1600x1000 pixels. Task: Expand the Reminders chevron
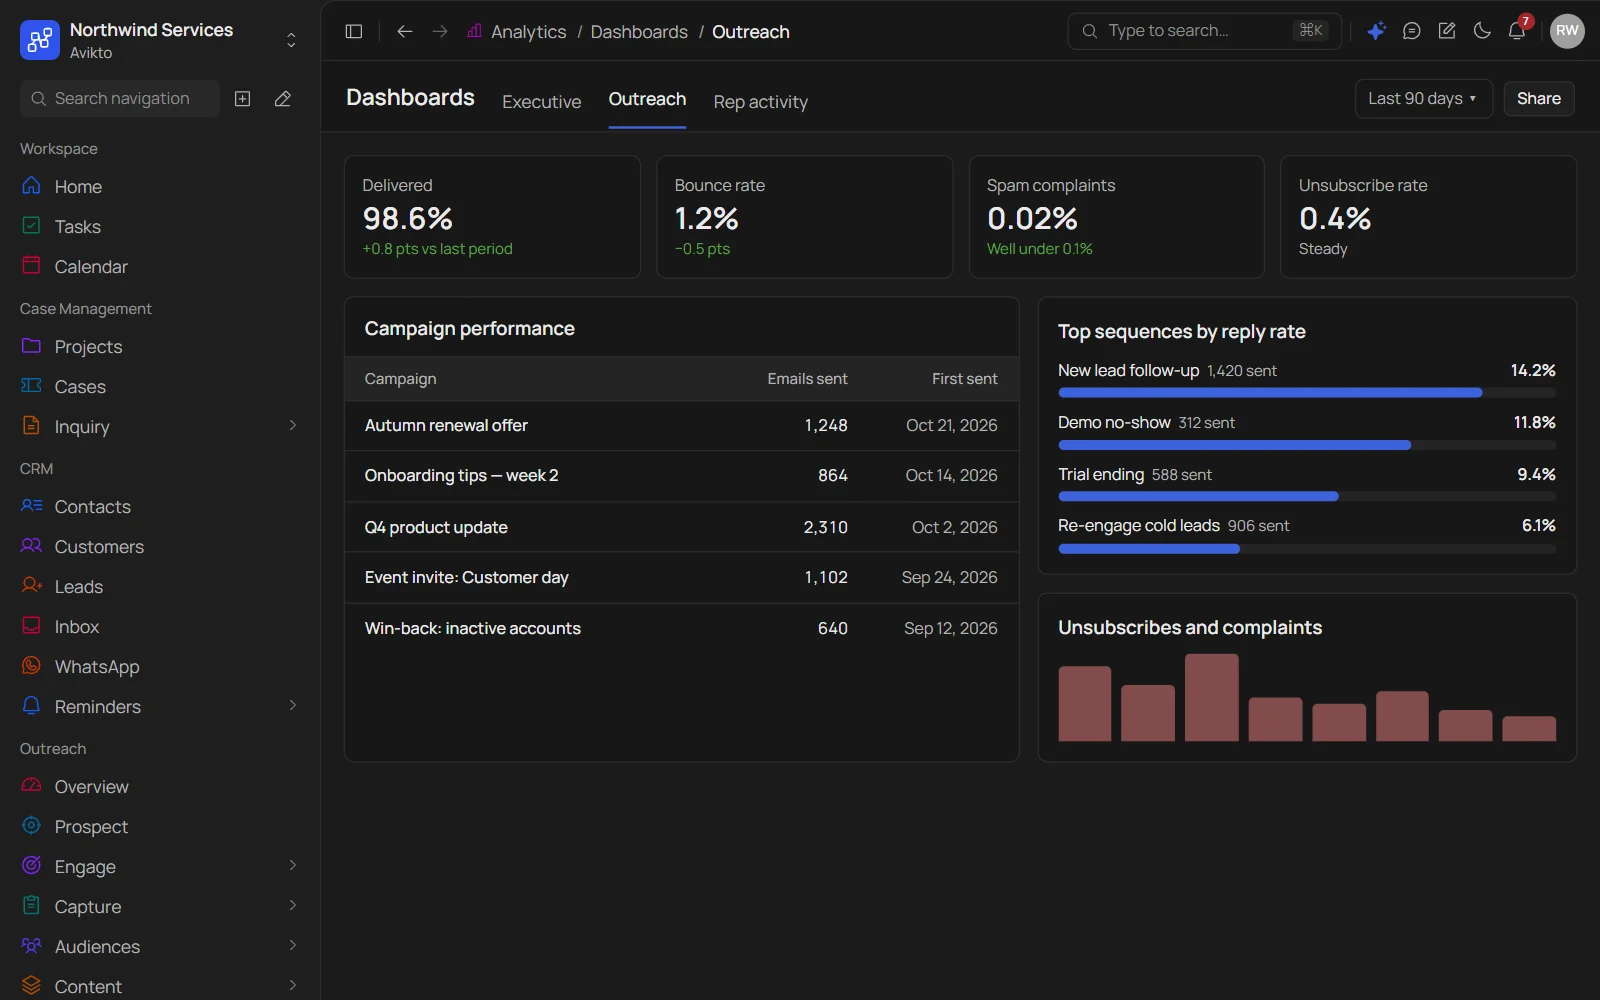click(x=292, y=706)
